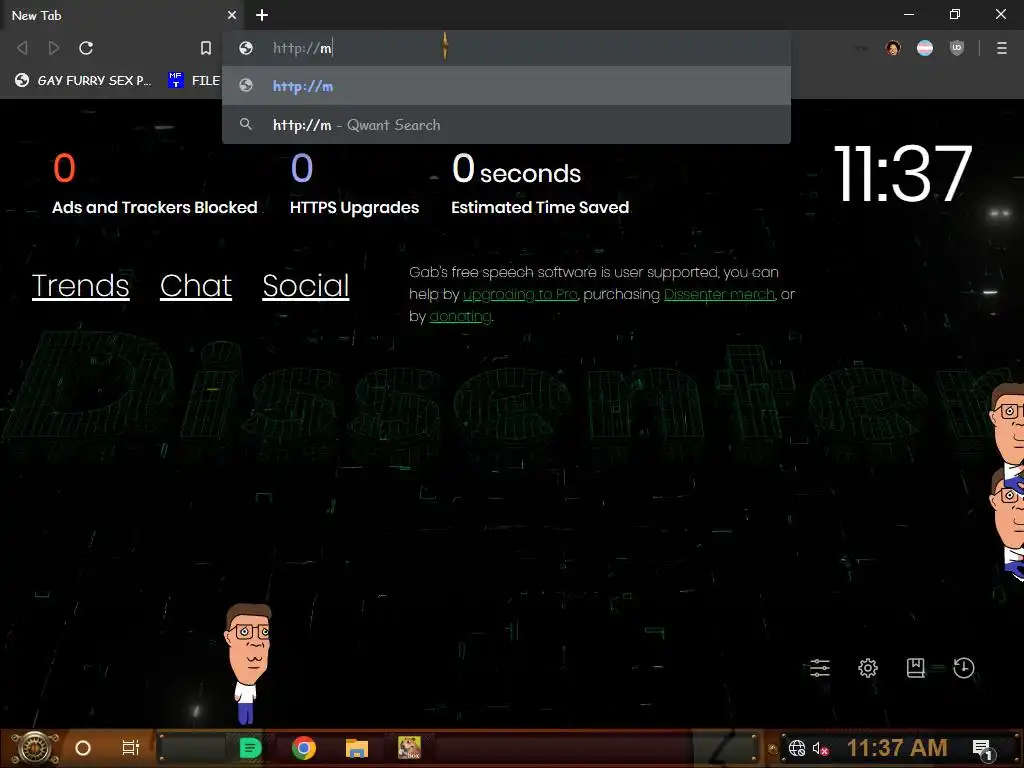
Task: Choose the http://m URL suggestion
Action: (506, 86)
